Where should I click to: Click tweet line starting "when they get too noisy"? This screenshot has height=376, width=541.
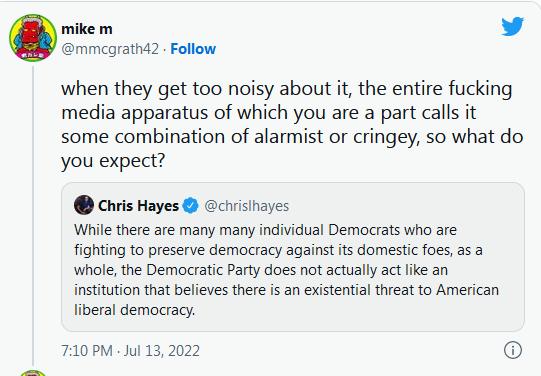click(x=286, y=89)
